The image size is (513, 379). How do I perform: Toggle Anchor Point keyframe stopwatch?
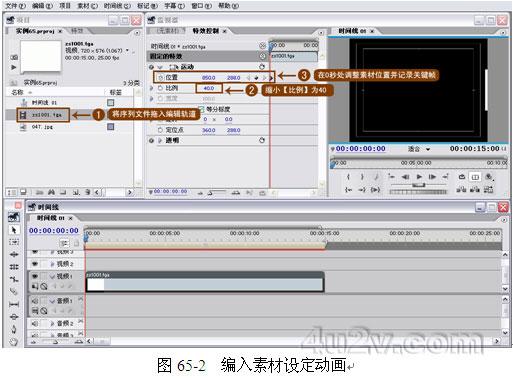tap(161, 130)
